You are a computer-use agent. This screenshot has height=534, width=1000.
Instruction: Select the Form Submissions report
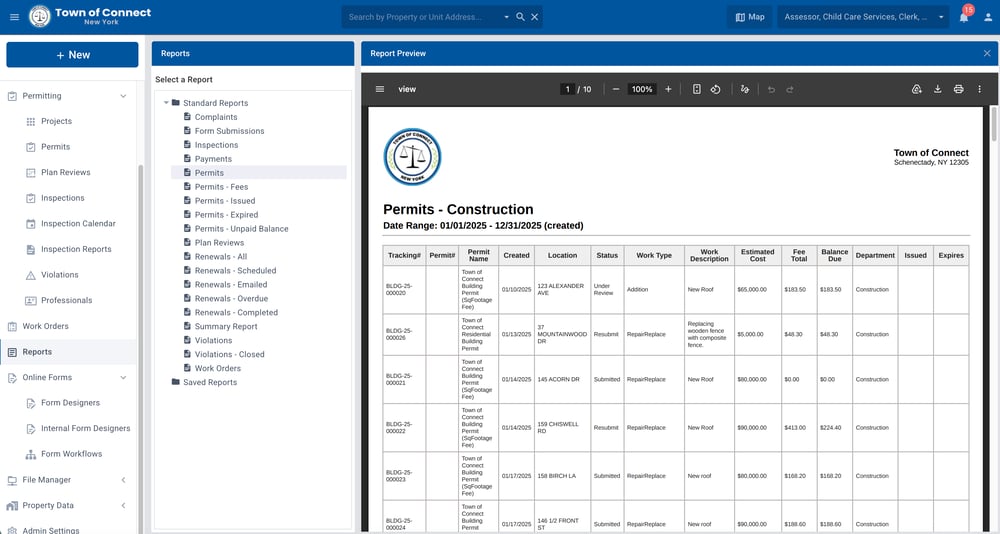tap(229, 131)
